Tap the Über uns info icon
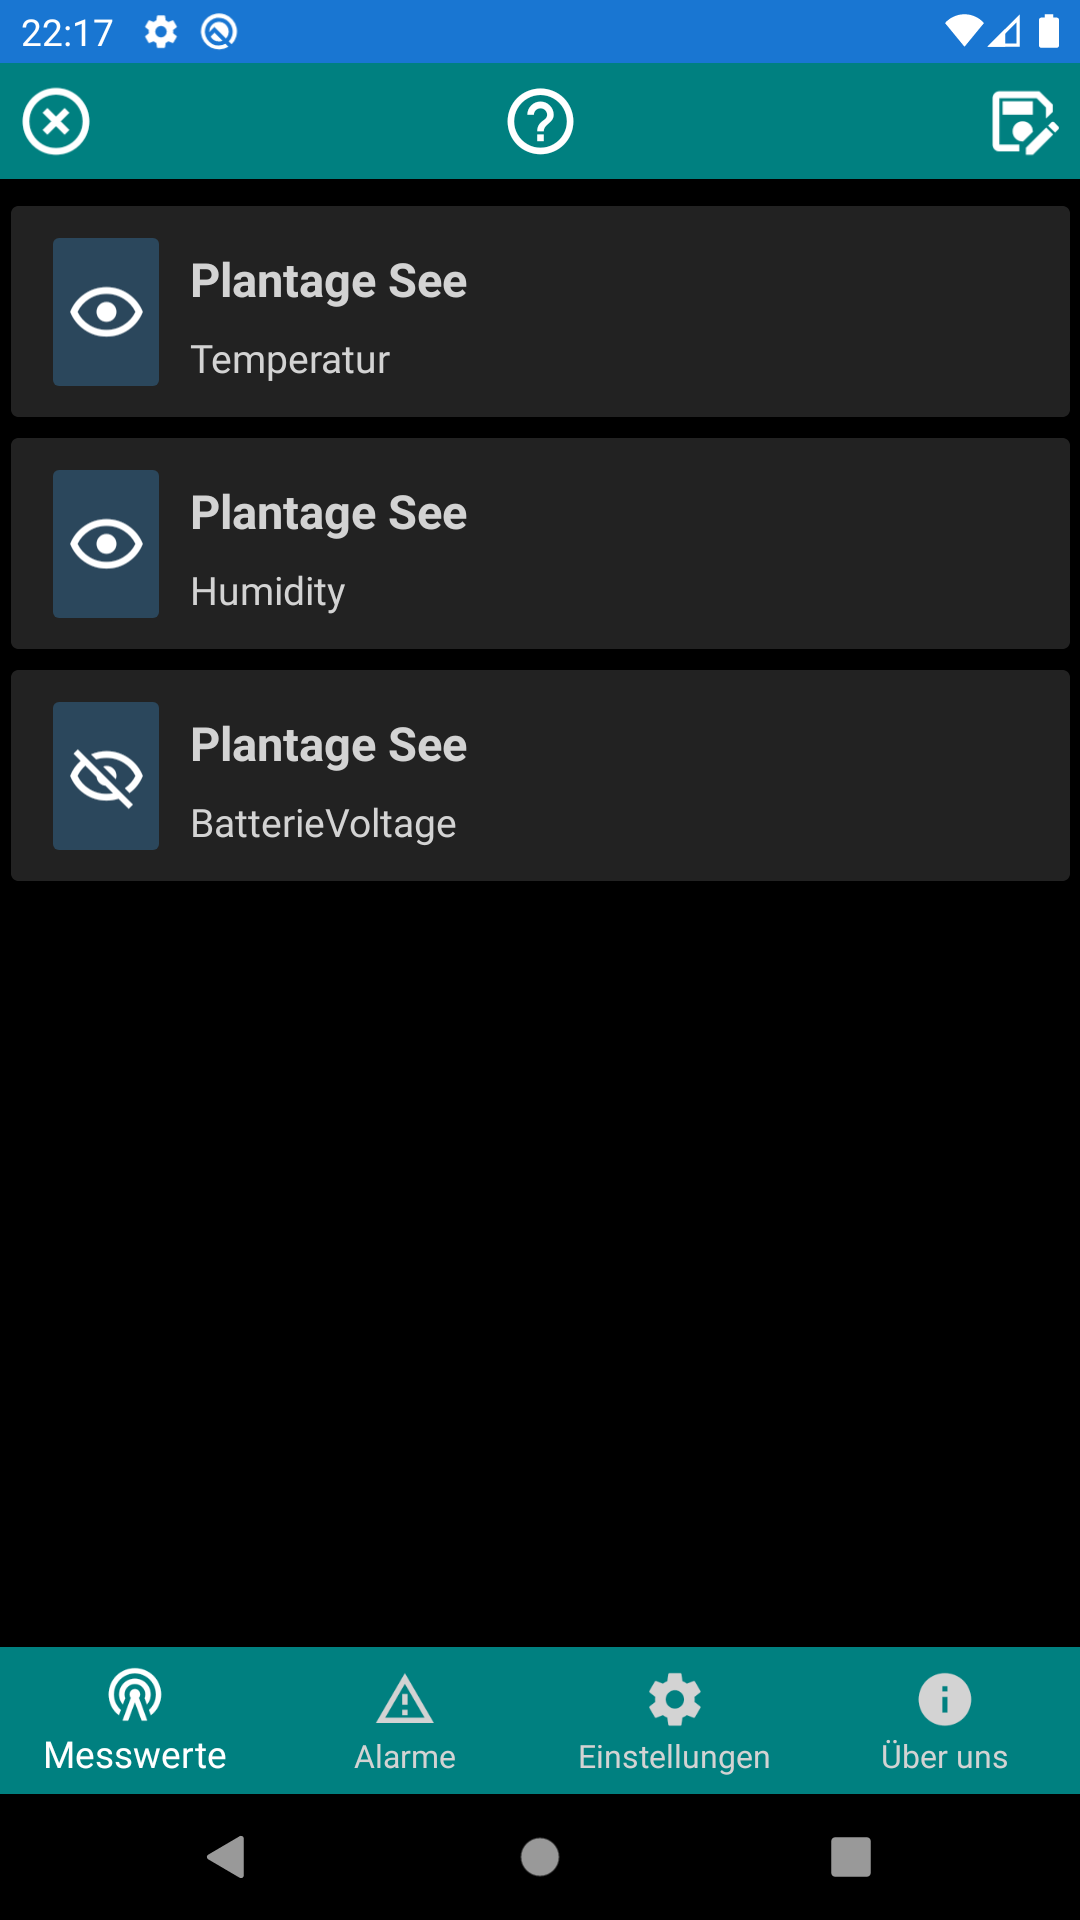This screenshot has width=1080, height=1920. (x=945, y=1699)
